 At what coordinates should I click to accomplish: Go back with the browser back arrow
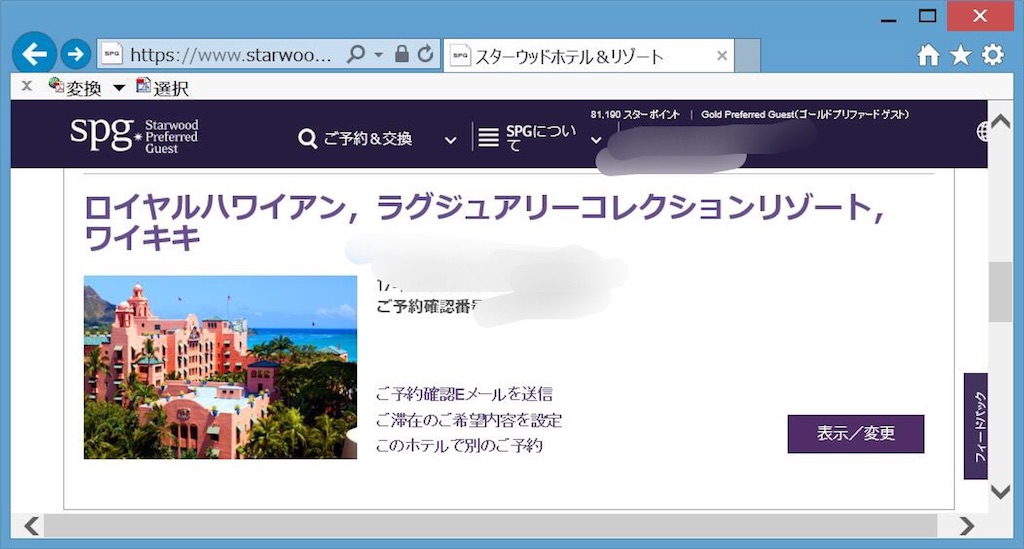point(34,54)
